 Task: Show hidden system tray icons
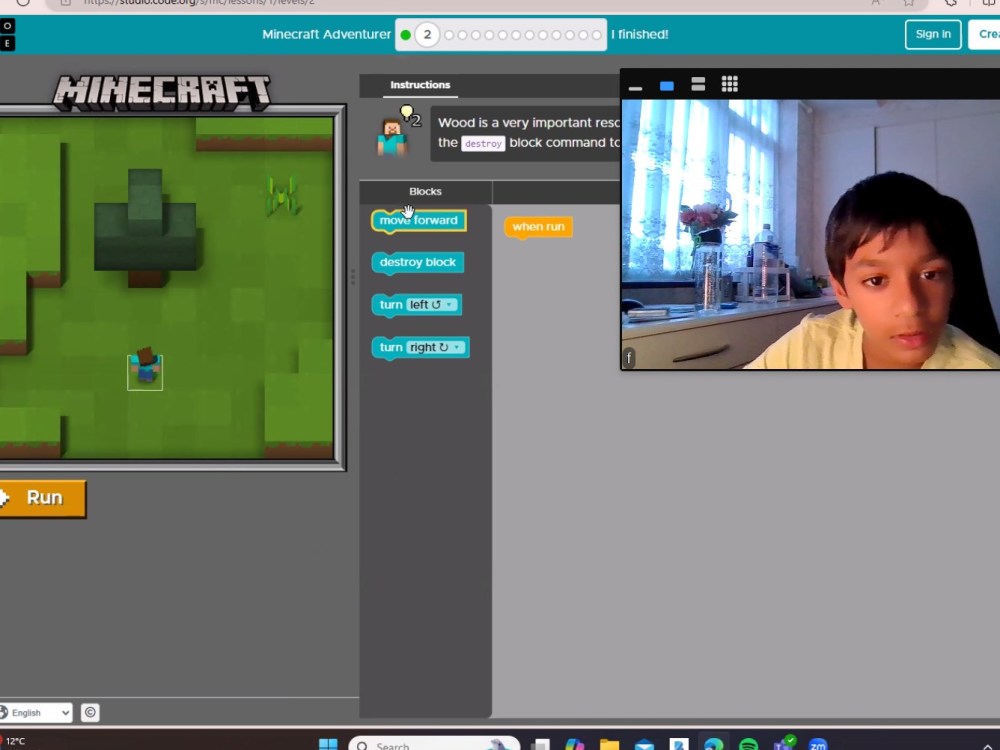987,746
